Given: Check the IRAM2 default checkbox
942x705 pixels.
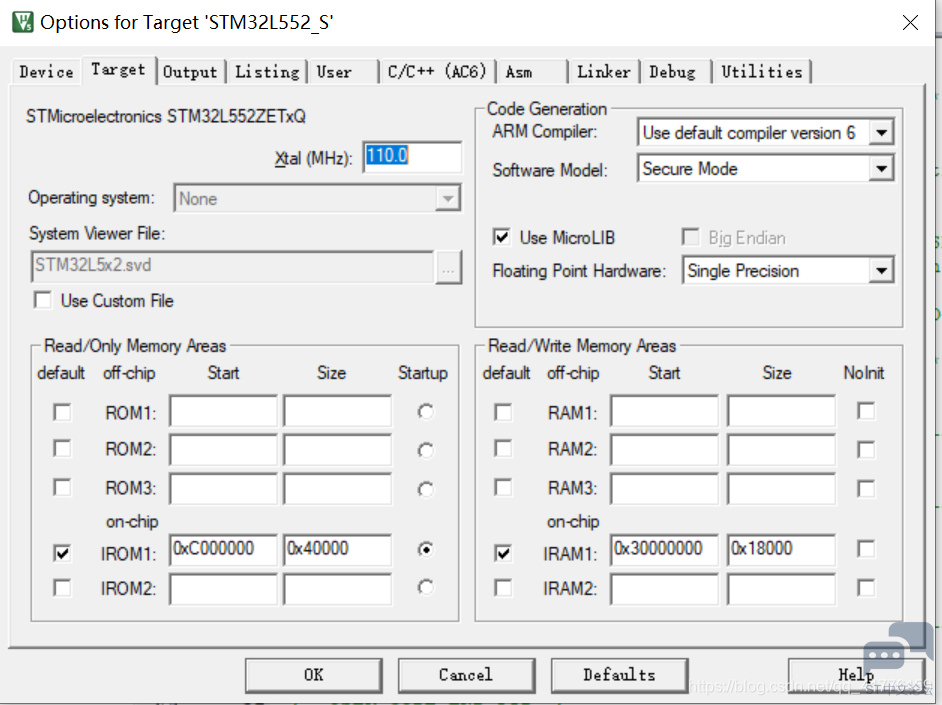Looking at the screenshot, I should (503, 587).
